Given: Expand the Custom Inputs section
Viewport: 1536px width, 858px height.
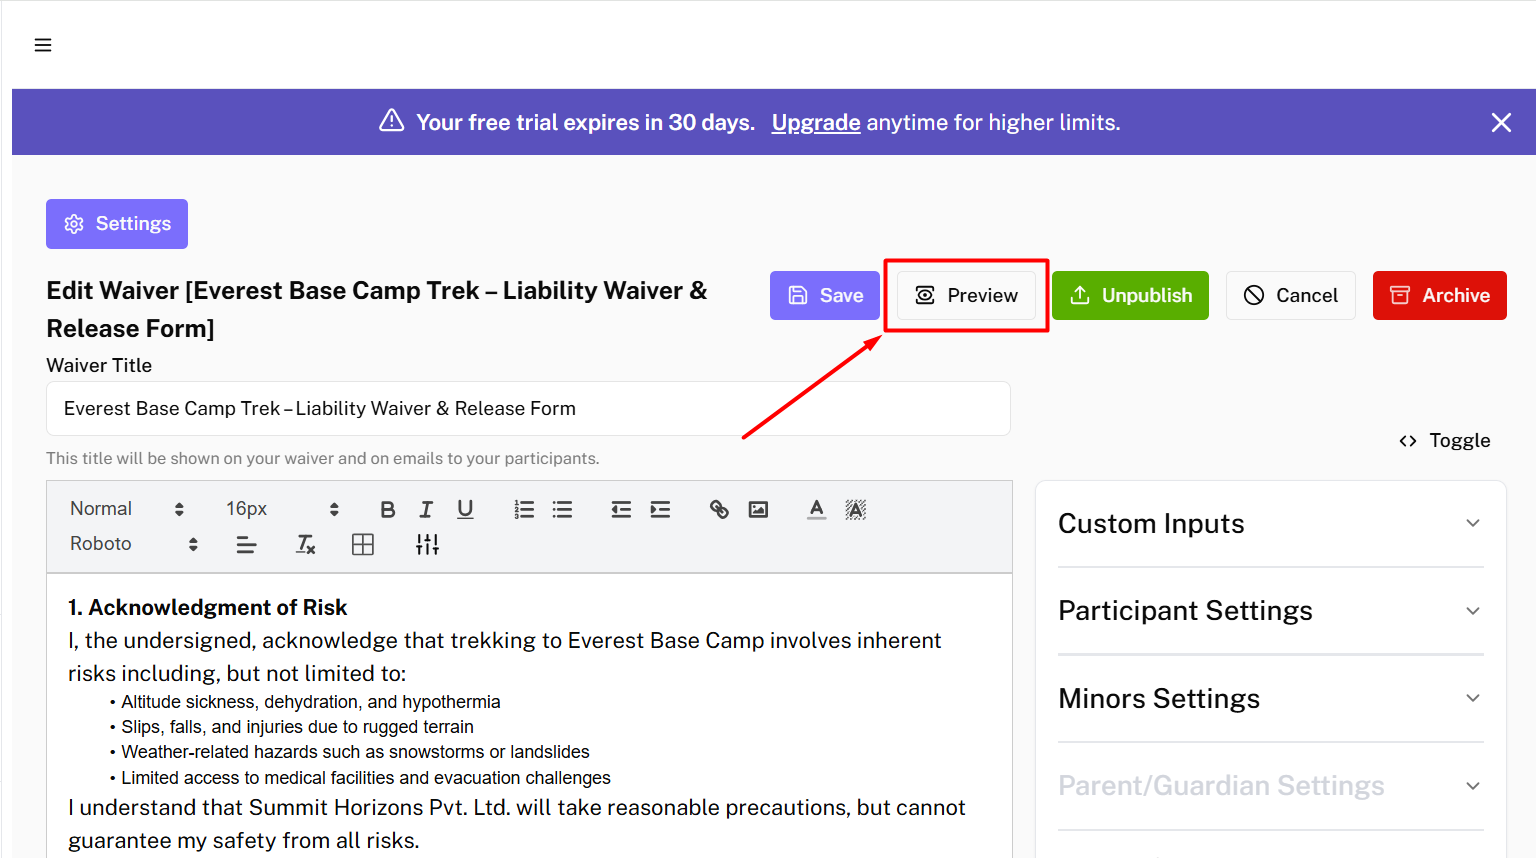Looking at the screenshot, I should point(1270,524).
